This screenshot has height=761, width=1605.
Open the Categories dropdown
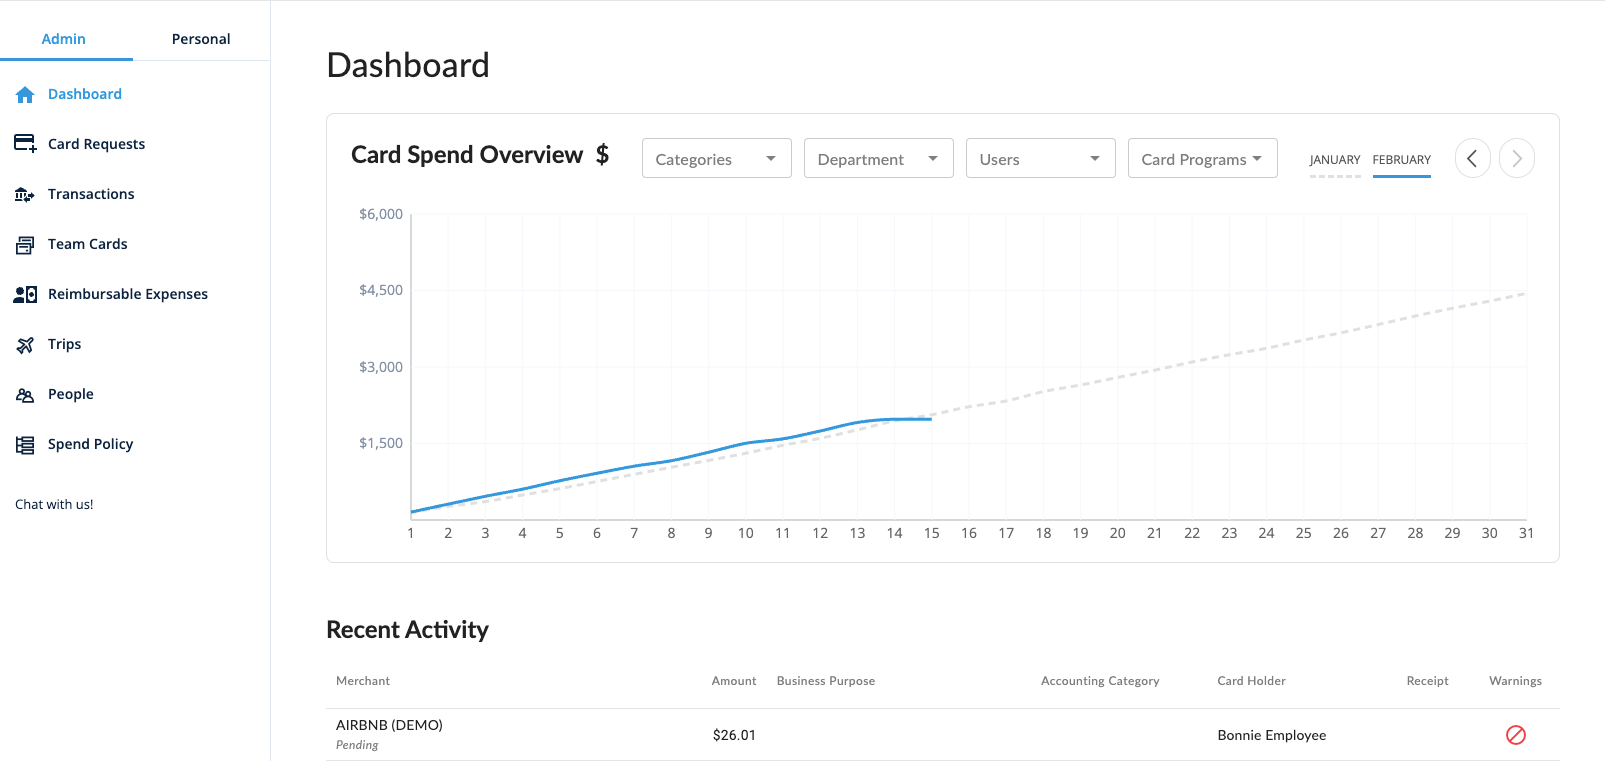coord(716,159)
